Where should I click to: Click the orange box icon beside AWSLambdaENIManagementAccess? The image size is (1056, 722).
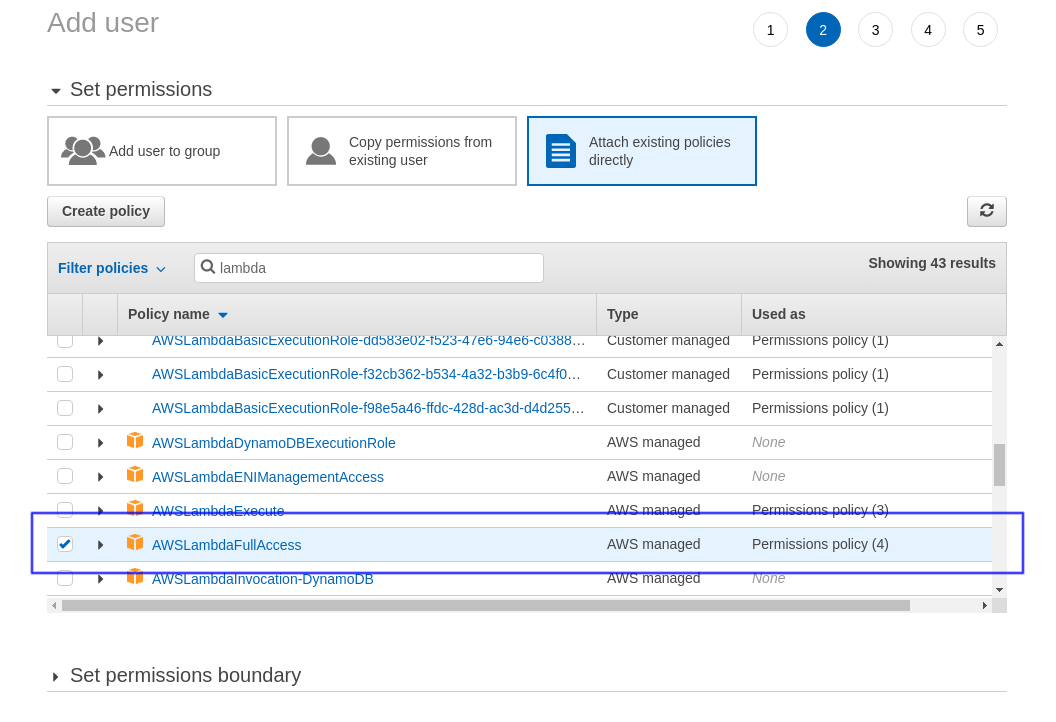[135, 474]
